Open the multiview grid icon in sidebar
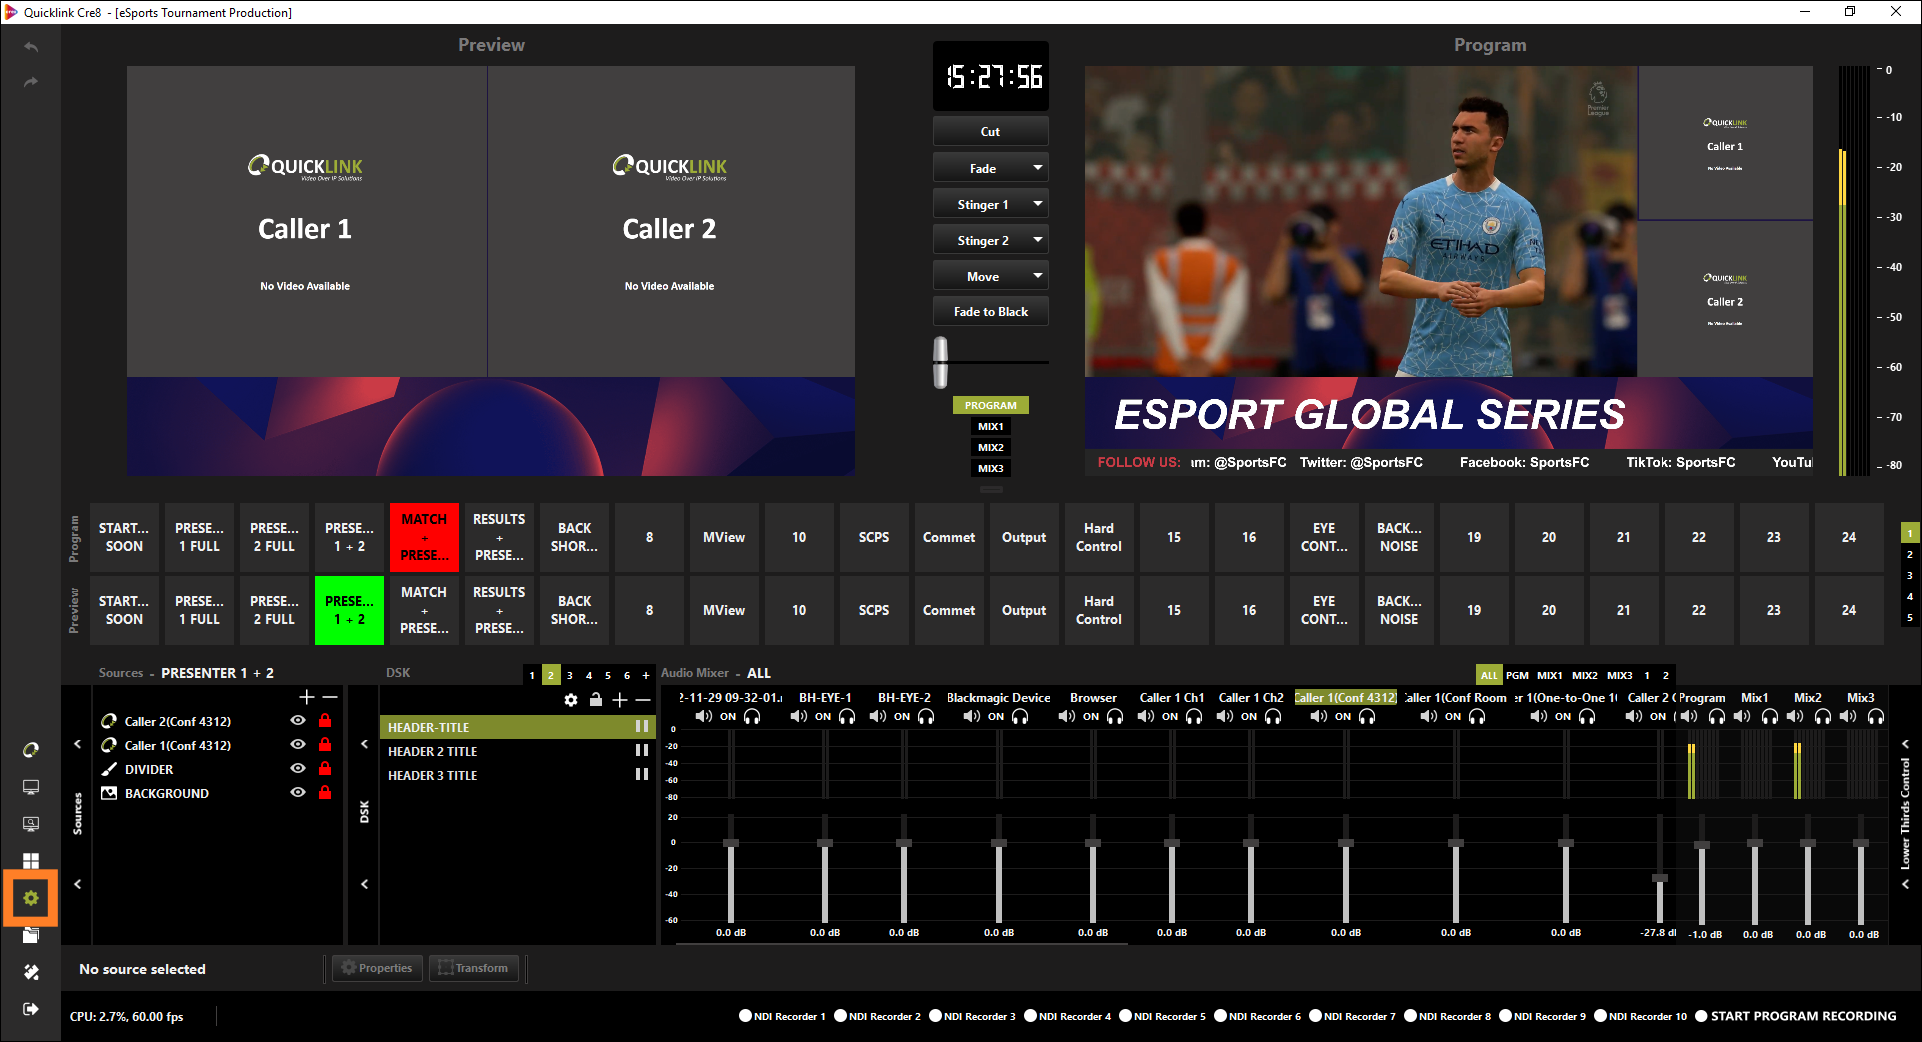1922x1042 pixels. point(31,861)
